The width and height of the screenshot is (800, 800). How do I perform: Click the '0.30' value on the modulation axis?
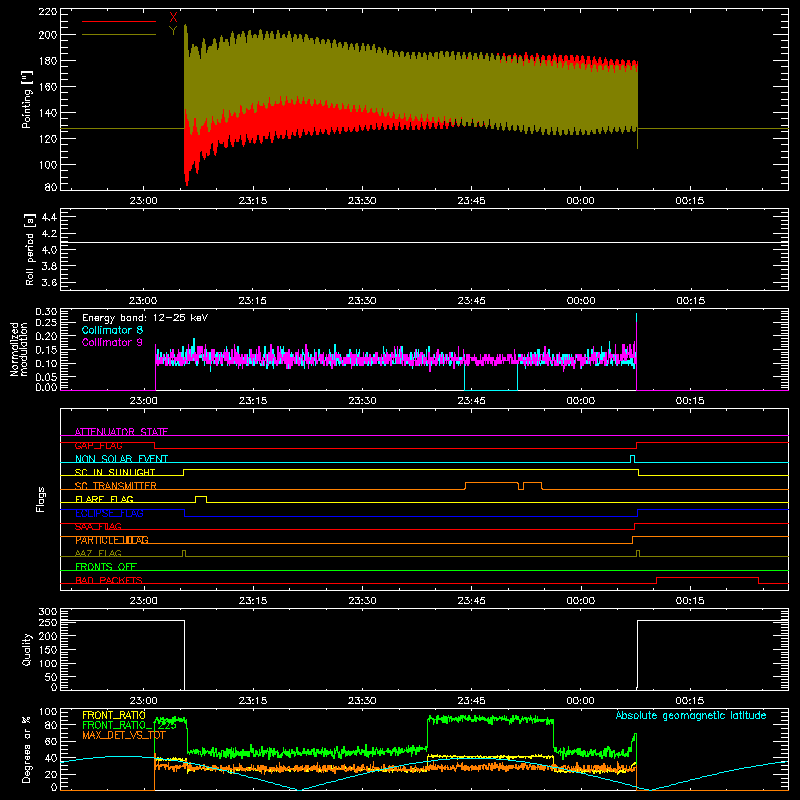click(46, 312)
